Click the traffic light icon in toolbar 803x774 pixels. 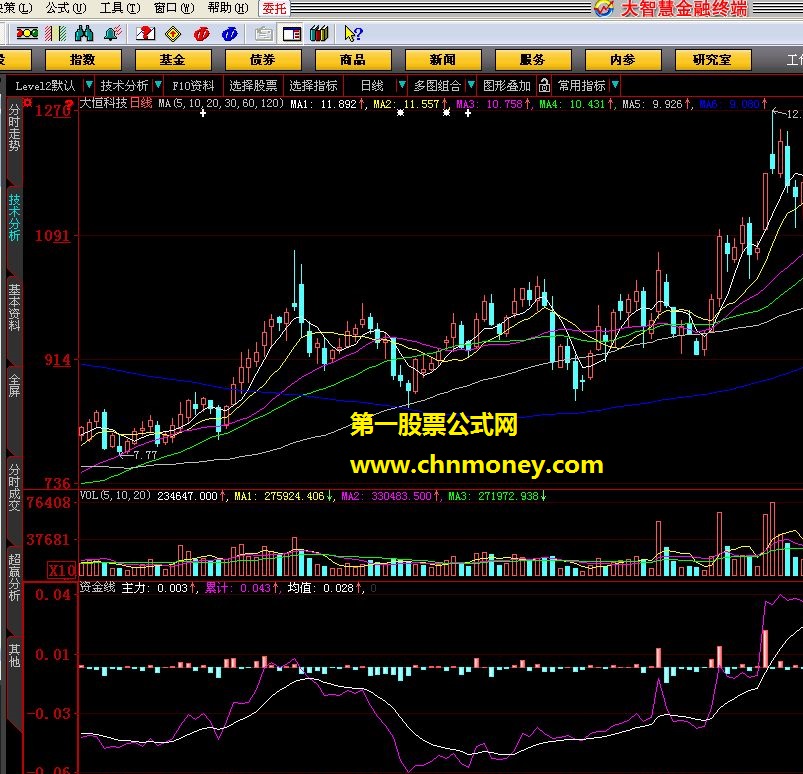(x=27, y=34)
